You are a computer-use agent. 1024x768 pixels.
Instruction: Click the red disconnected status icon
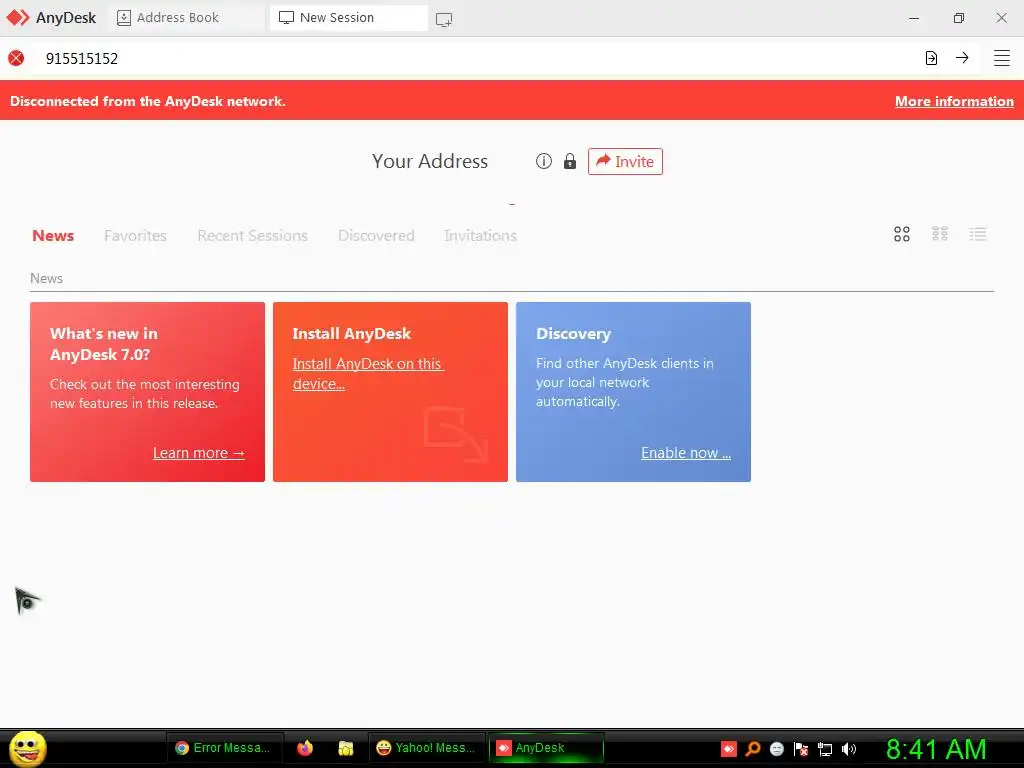click(x=16, y=58)
